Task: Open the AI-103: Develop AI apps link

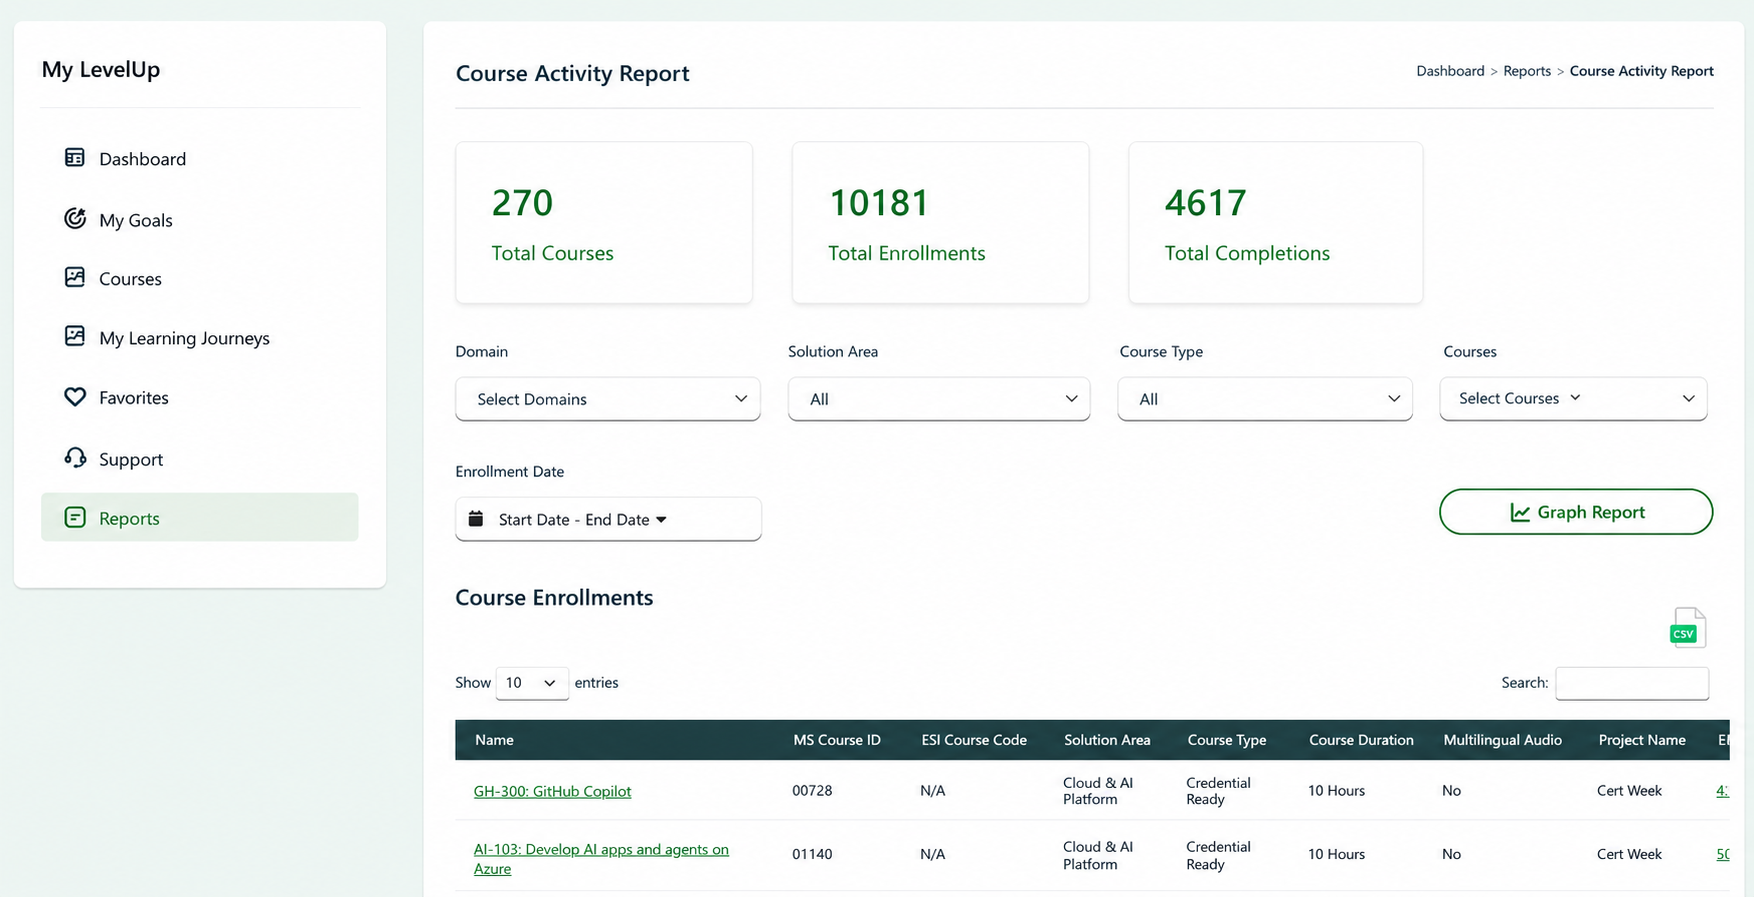Action: 601,859
